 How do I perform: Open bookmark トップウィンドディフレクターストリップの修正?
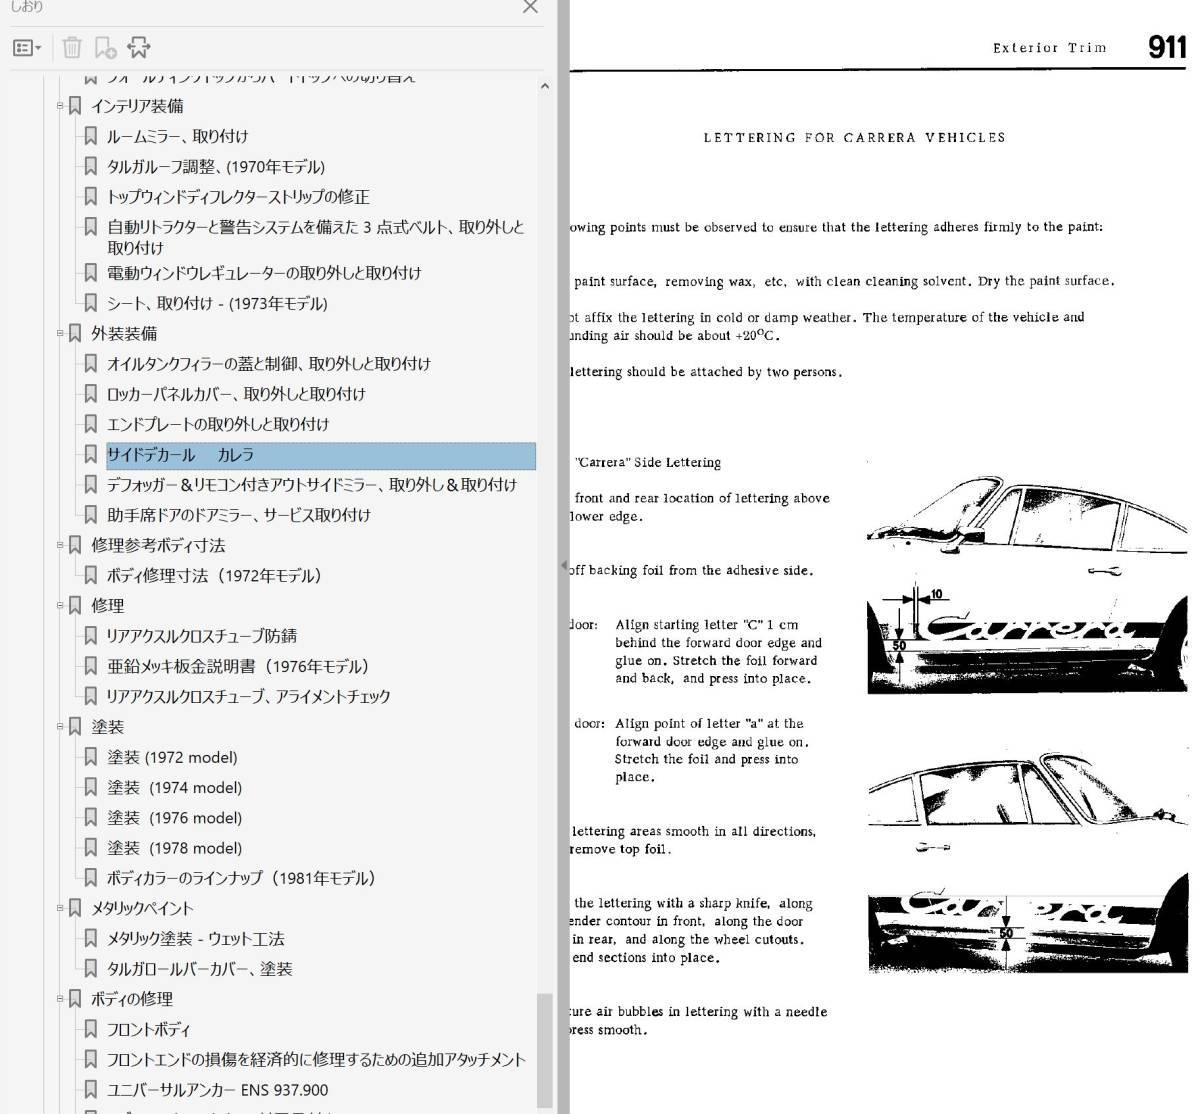(238, 197)
